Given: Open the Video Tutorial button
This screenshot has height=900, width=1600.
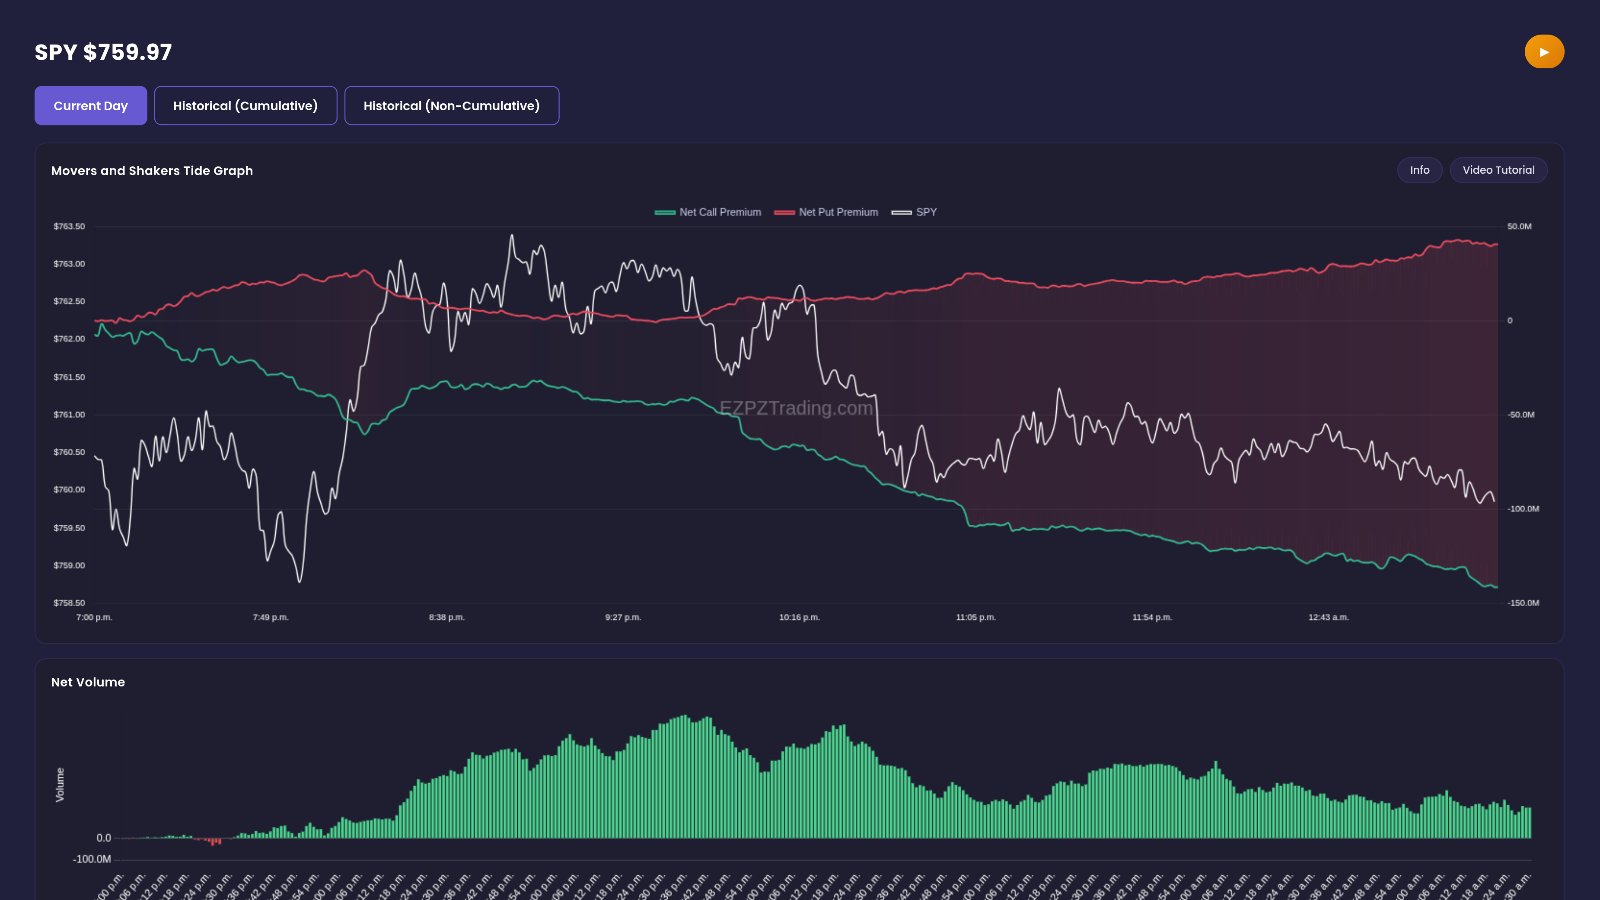Looking at the screenshot, I should coord(1498,170).
